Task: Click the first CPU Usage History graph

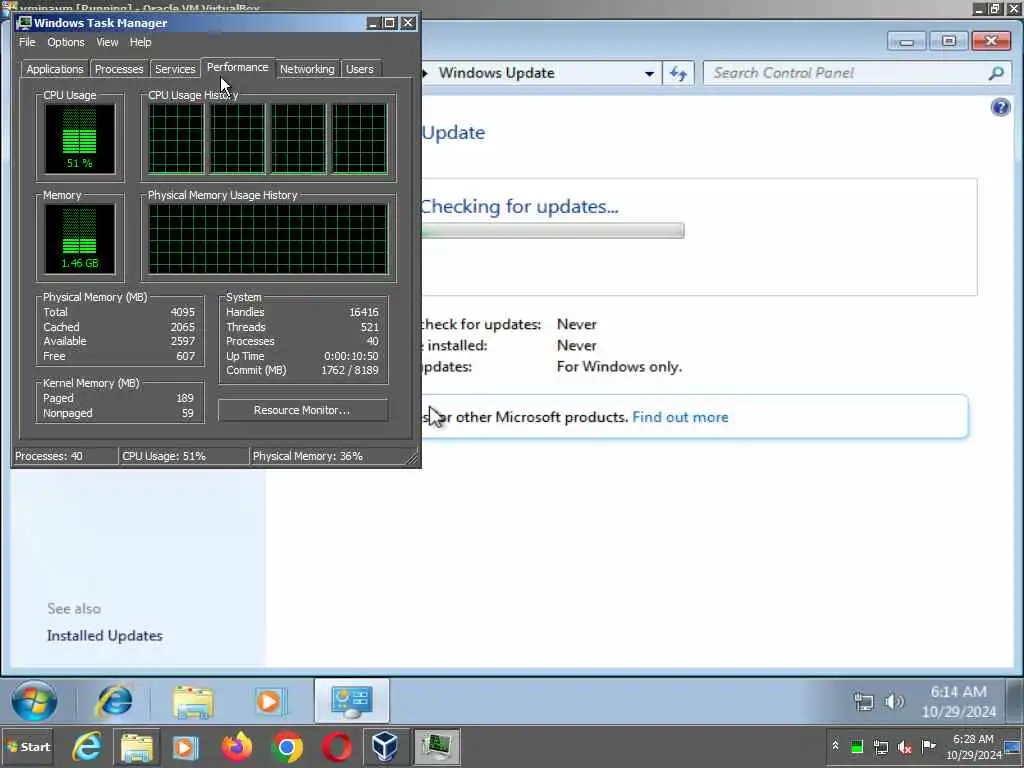Action: click(x=176, y=138)
